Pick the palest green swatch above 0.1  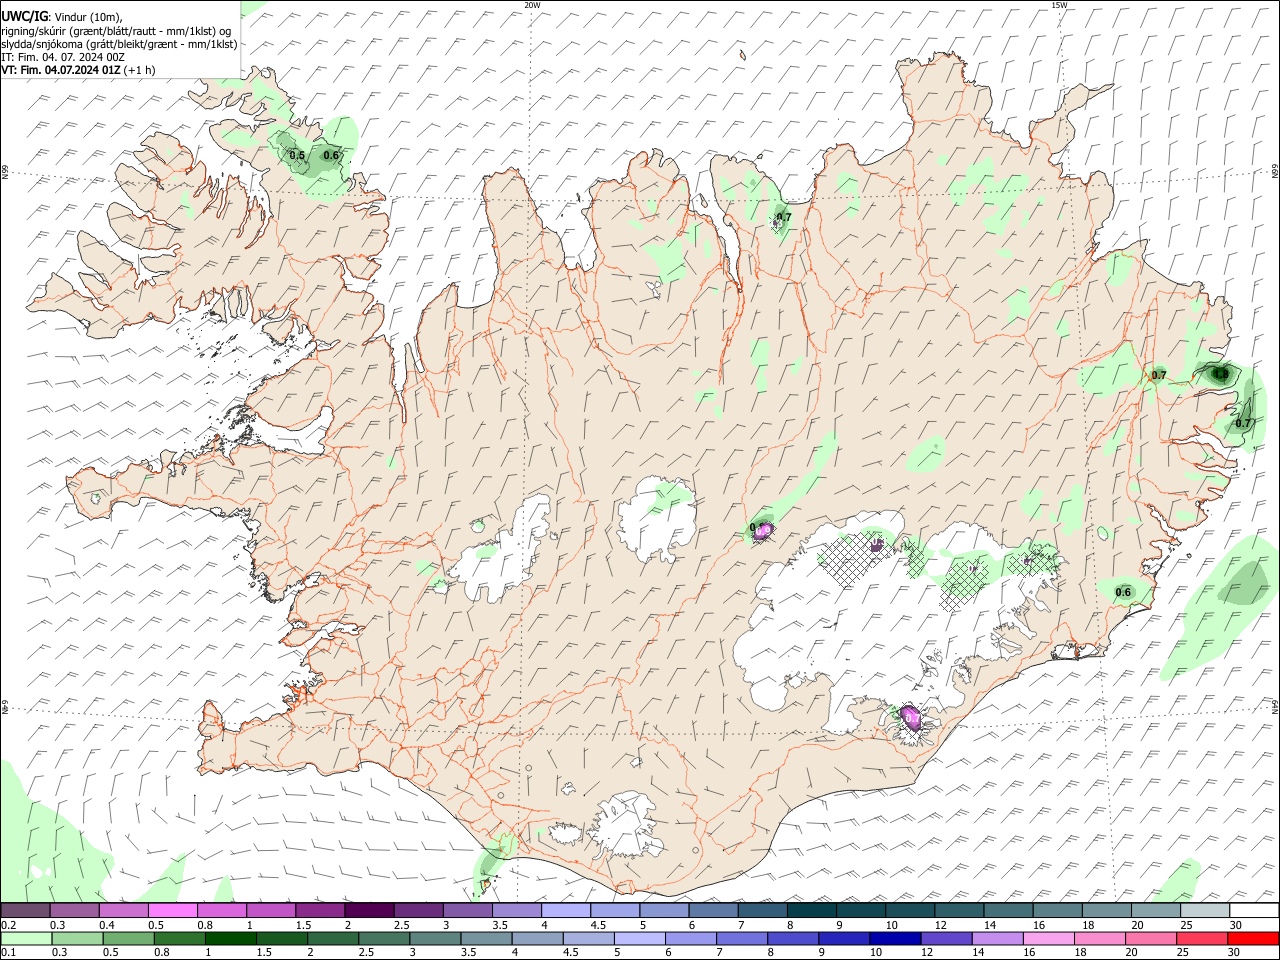[26, 938]
